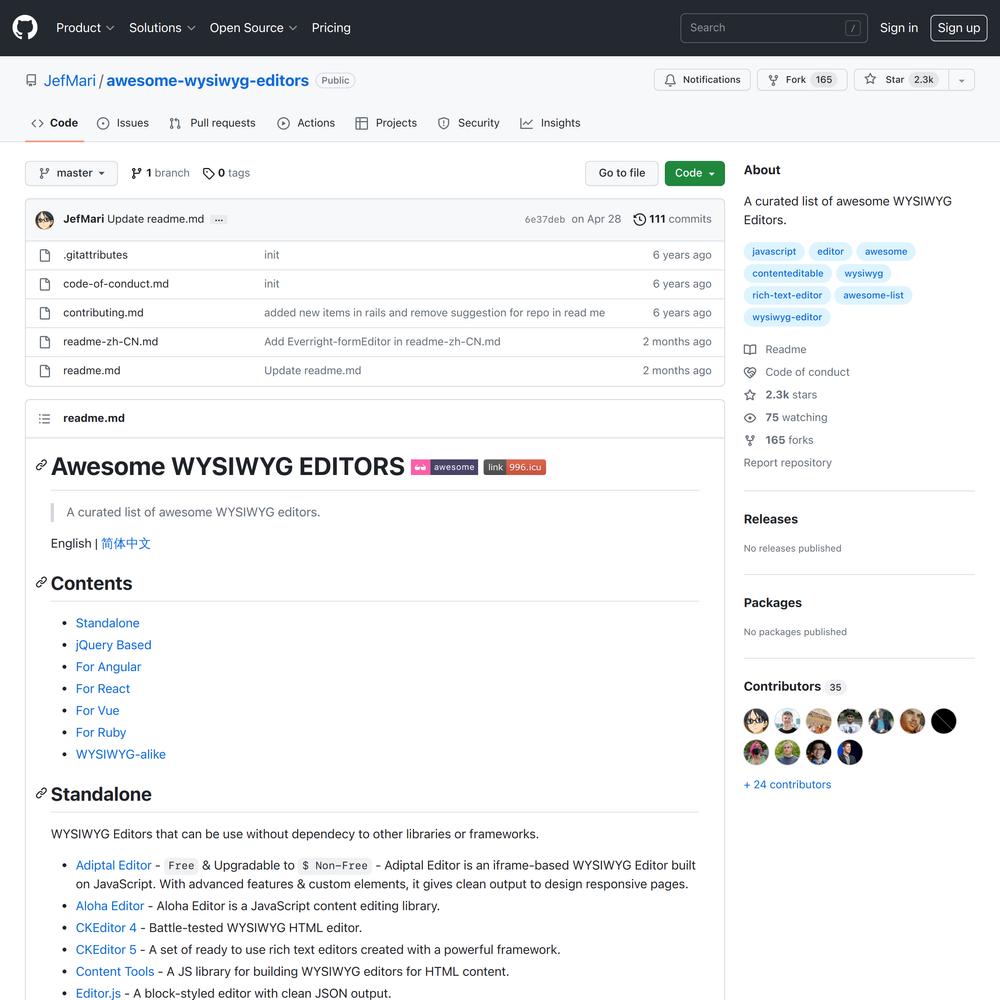
Task: Focus the Search input field
Action: coord(774,28)
